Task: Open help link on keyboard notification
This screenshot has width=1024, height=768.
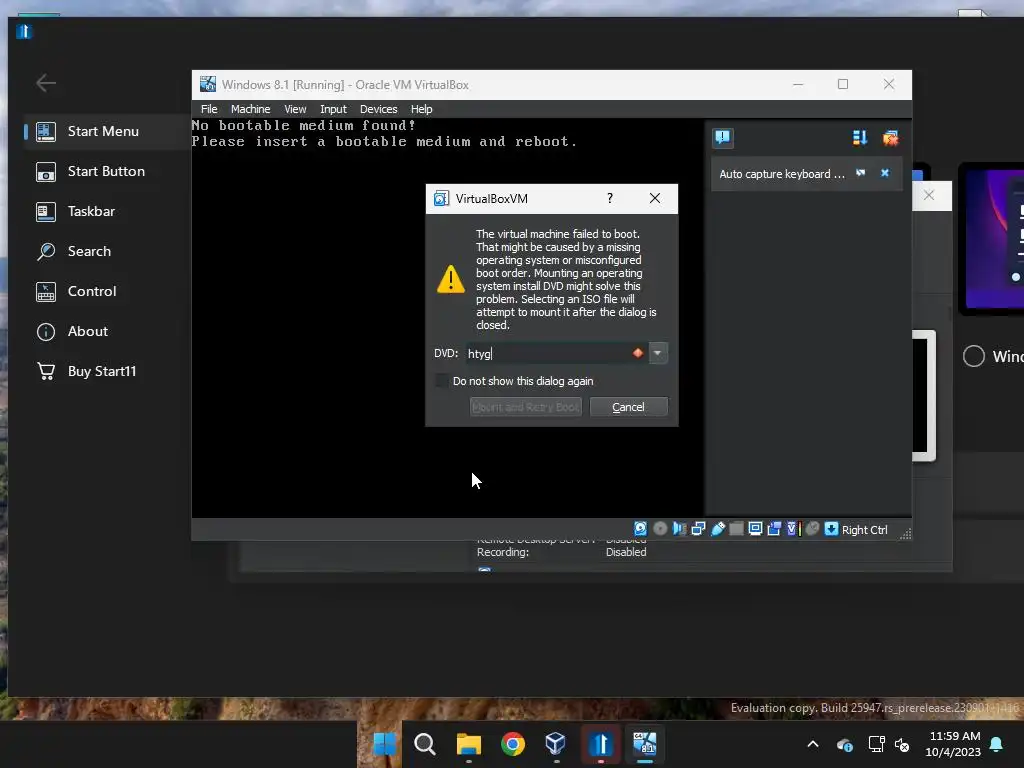Action: coord(861,173)
